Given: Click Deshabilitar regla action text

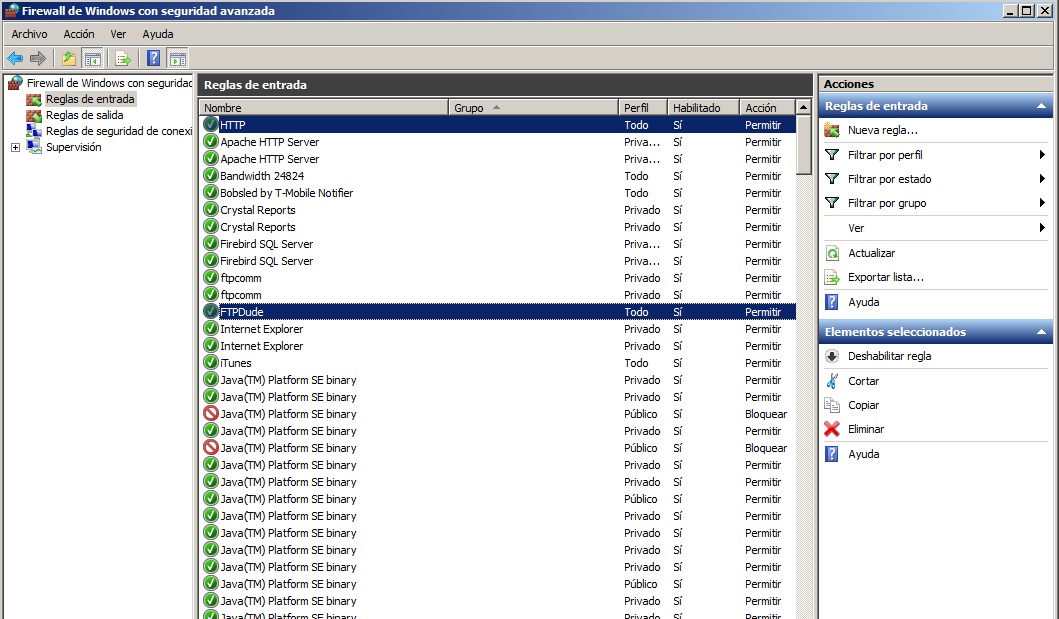Looking at the screenshot, I should [889, 356].
